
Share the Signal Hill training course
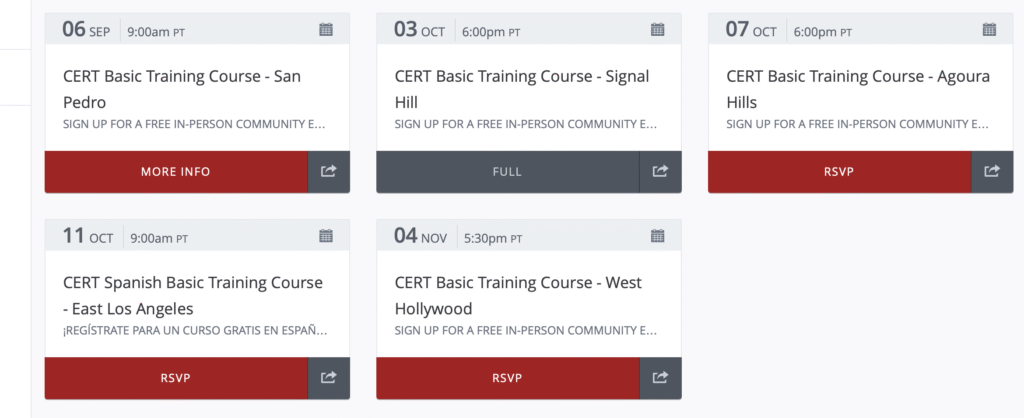660,172
